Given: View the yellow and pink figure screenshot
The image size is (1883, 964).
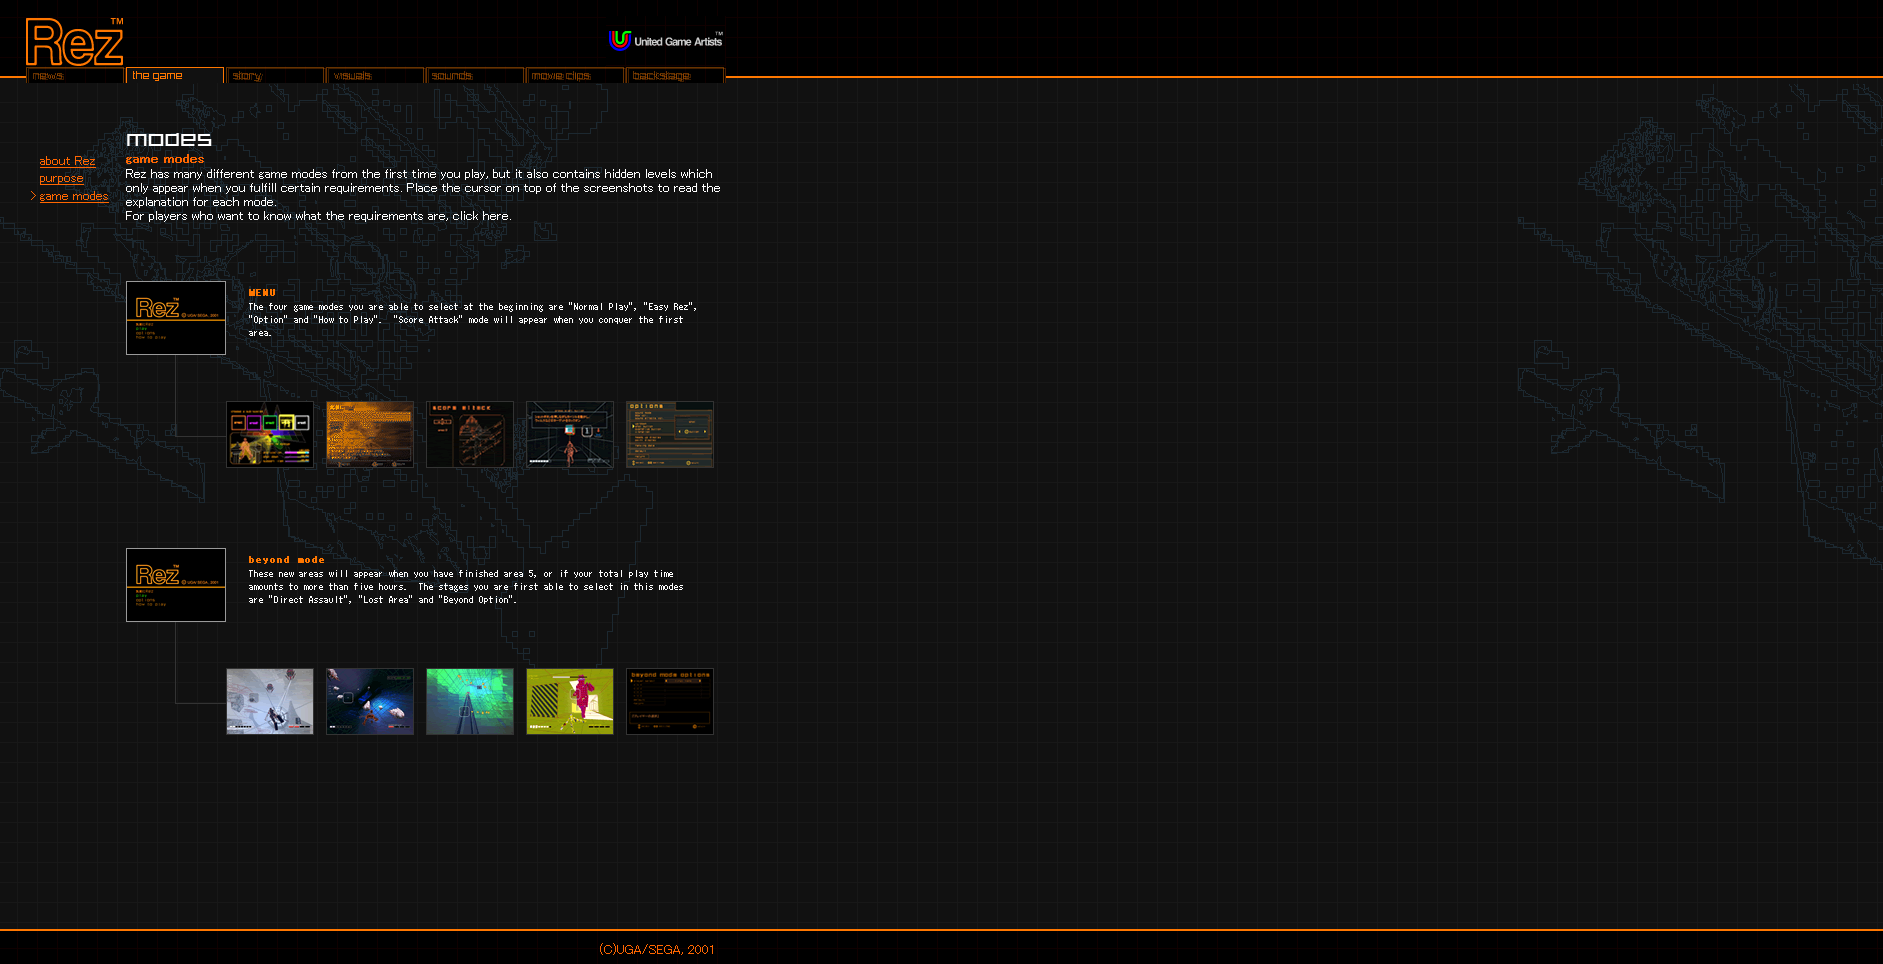Looking at the screenshot, I should pos(570,702).
